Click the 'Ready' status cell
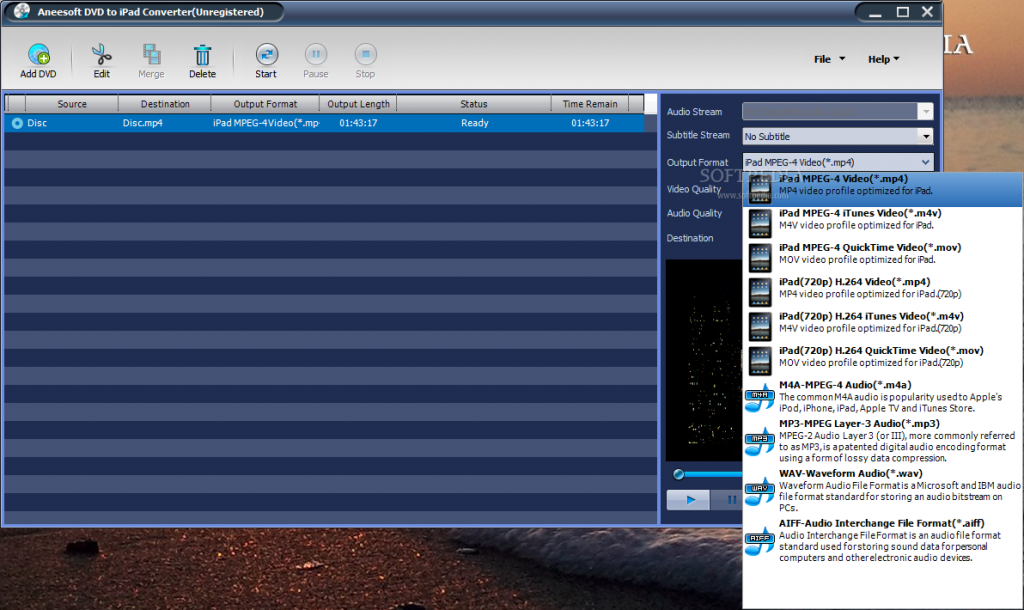Image resolution: width=1024 pixels, height=610 pixels. coord(475,123)
